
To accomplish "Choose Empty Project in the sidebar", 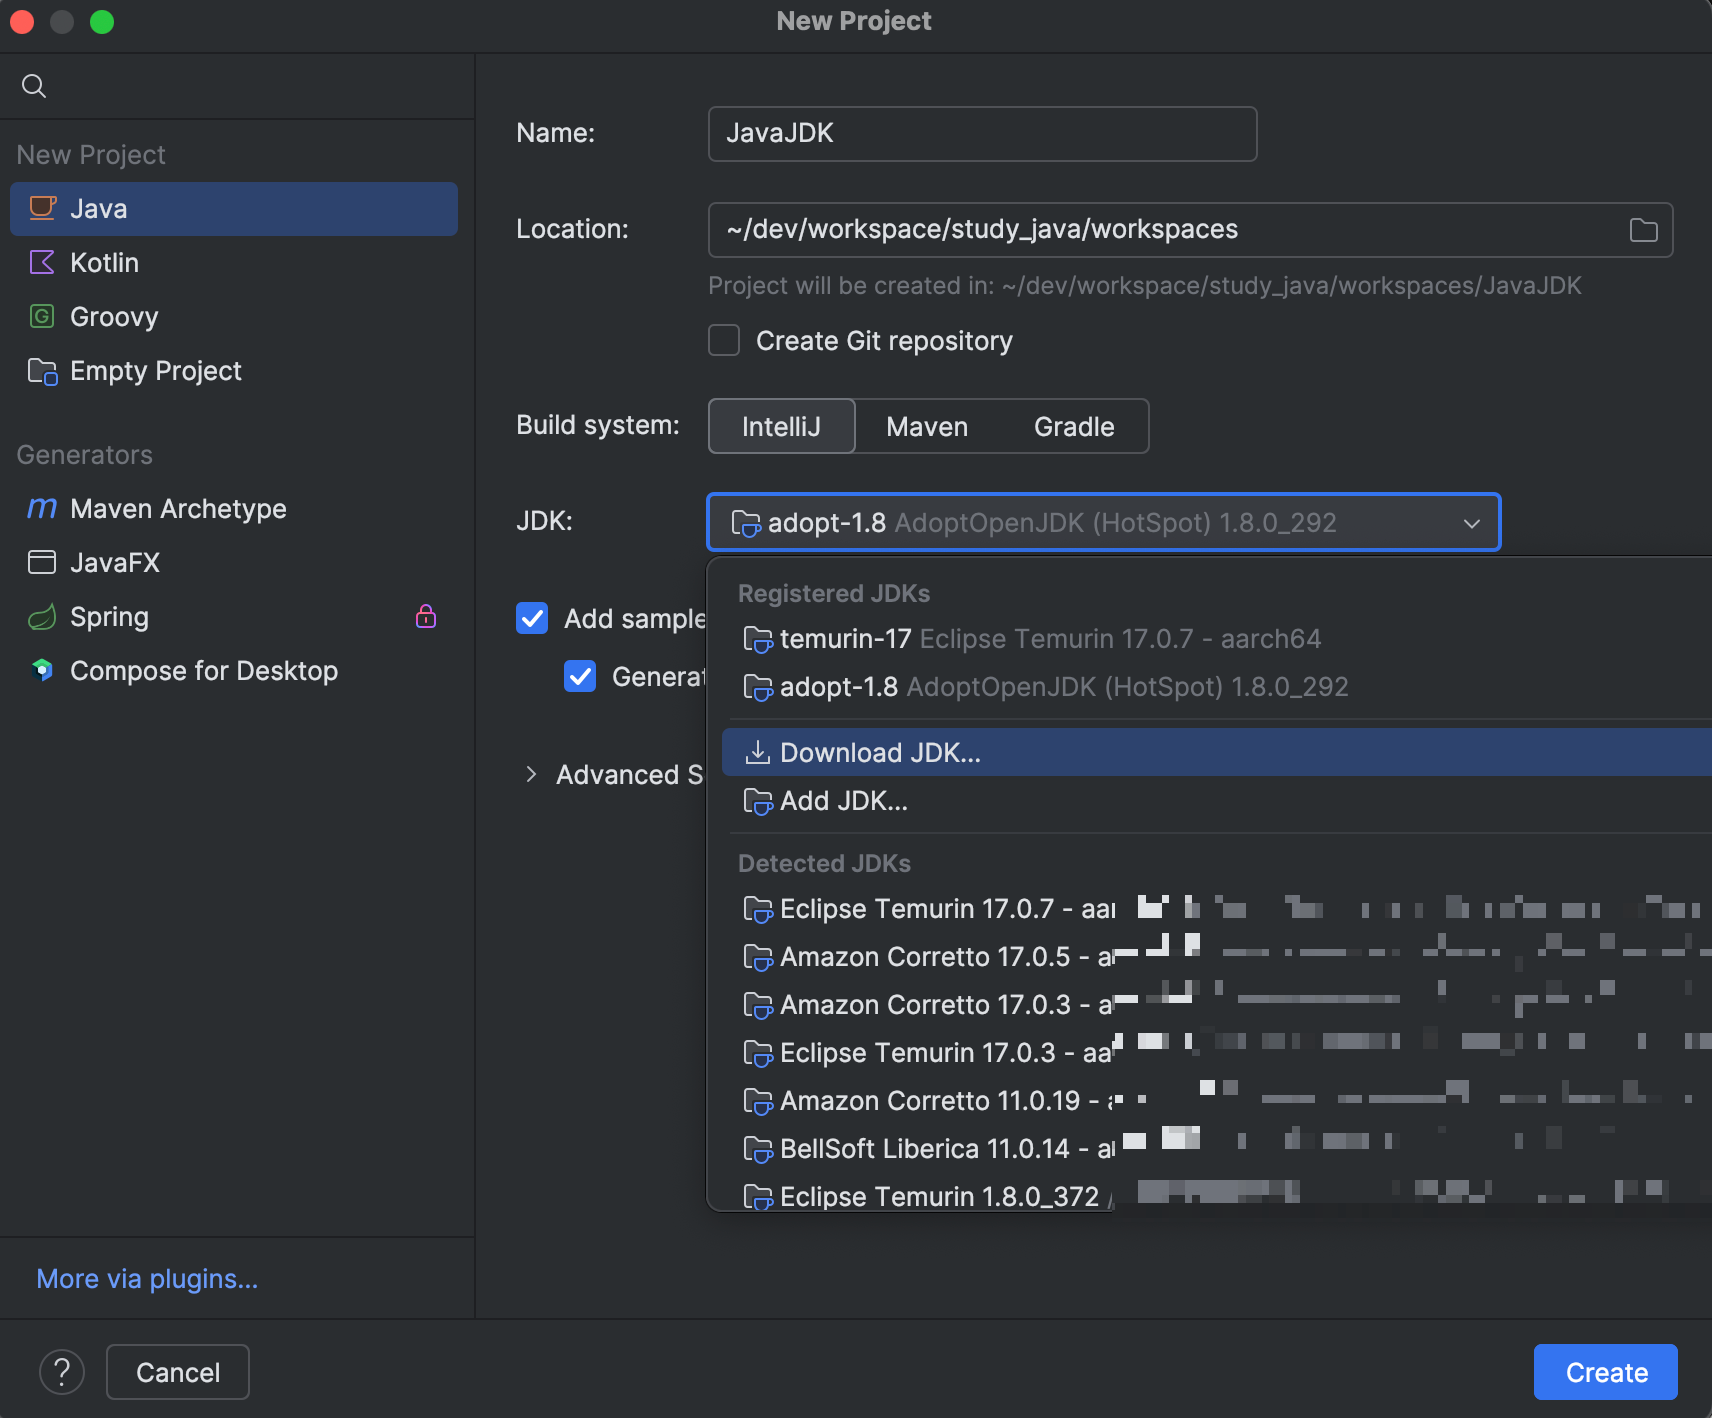I will pyautogui.click(x=234, y=371).
